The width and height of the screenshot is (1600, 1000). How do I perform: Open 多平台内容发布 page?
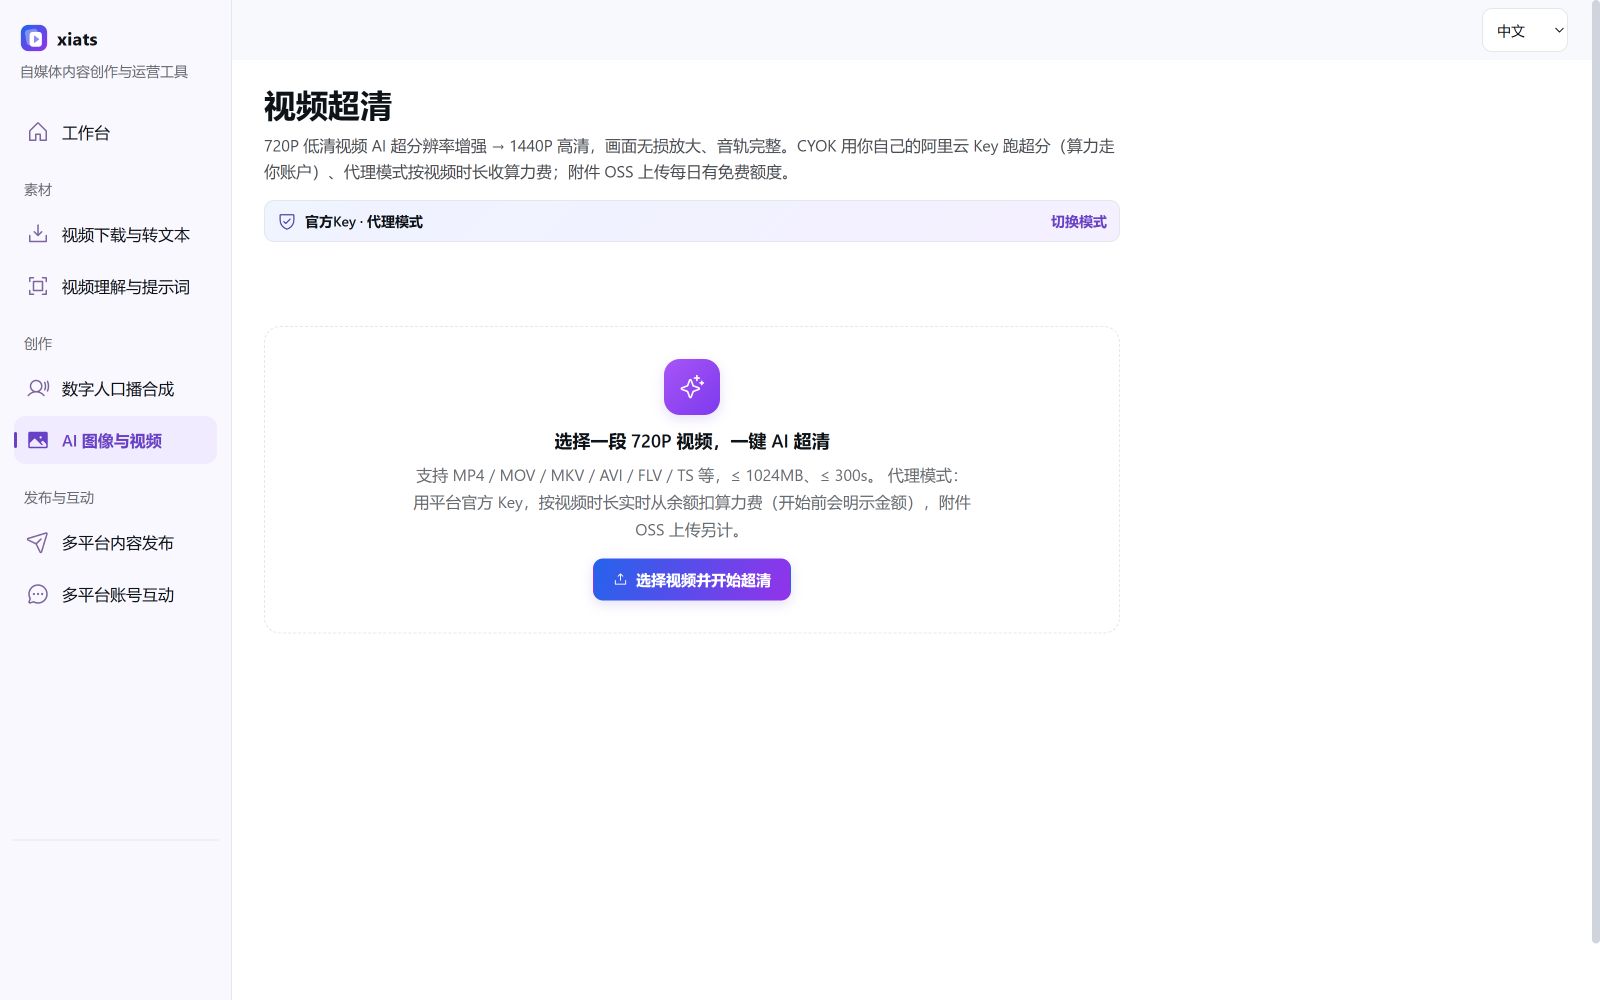coord(115,543)
